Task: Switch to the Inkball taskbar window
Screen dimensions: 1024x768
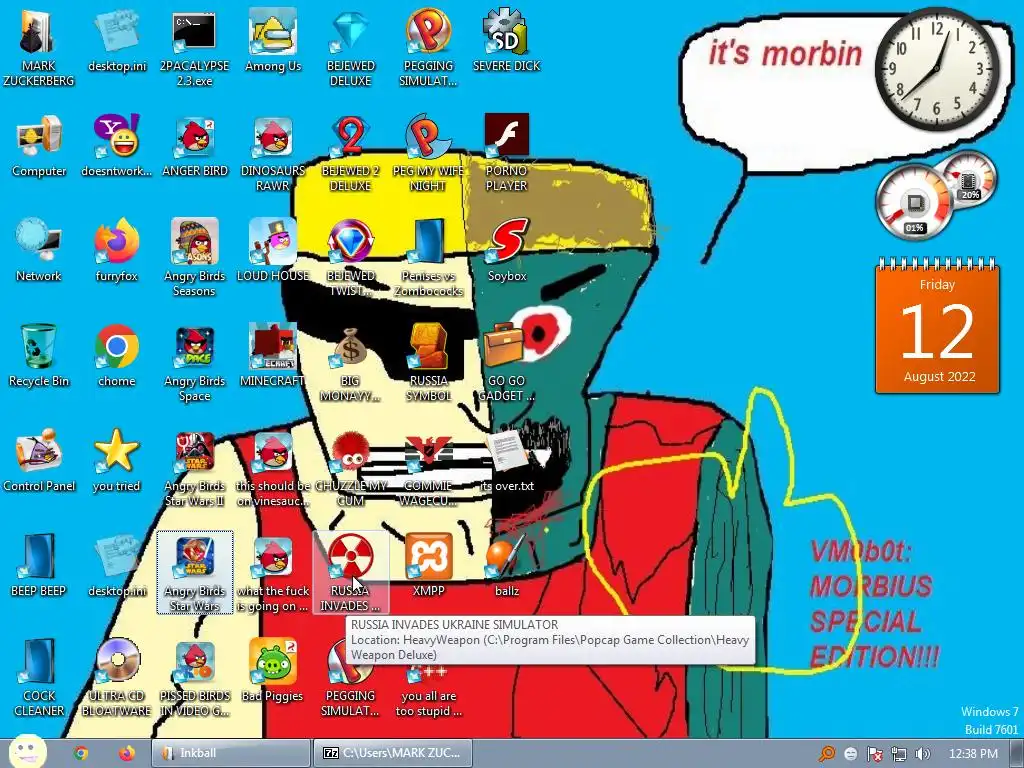Action: point(231,753)
